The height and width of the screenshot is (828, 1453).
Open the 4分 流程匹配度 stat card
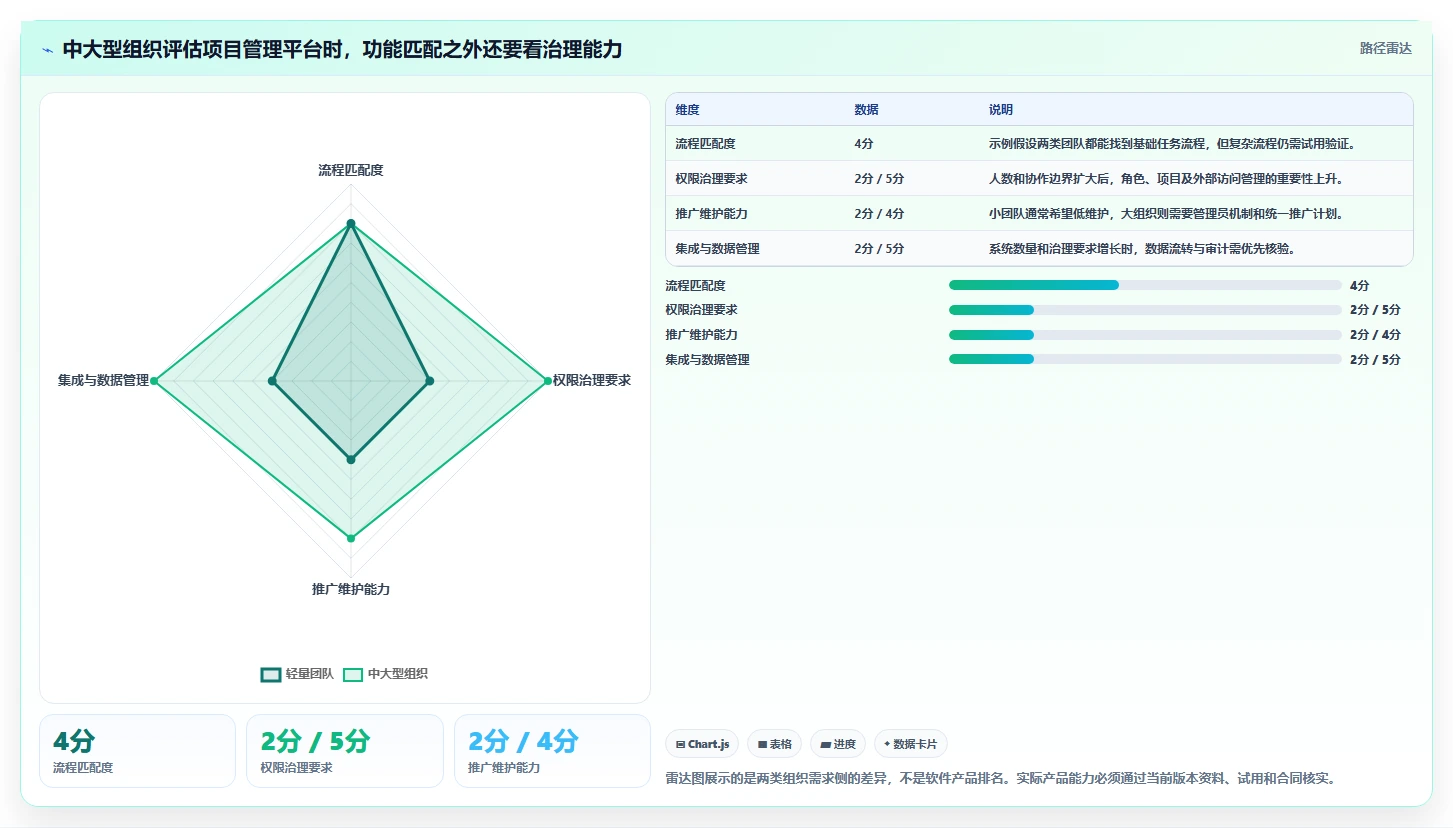click(137, 751)
